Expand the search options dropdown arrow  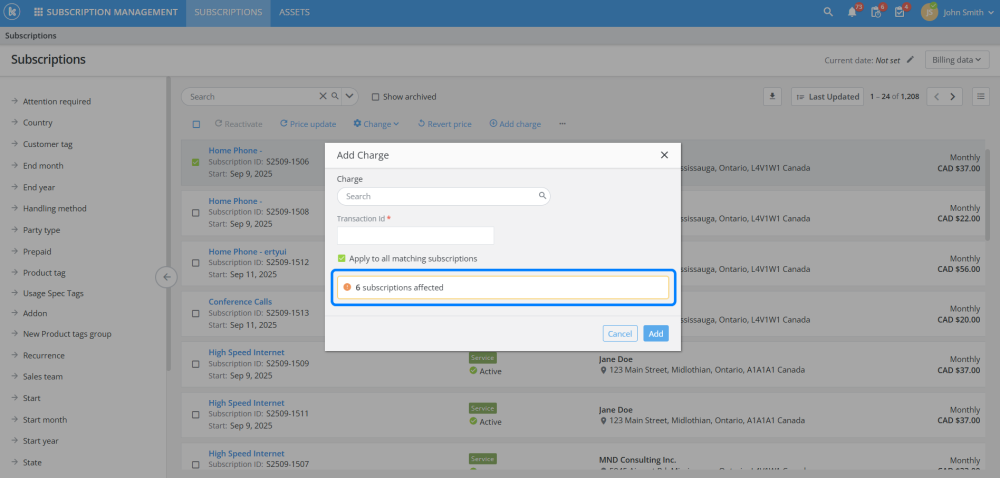(x=350, y=97)
